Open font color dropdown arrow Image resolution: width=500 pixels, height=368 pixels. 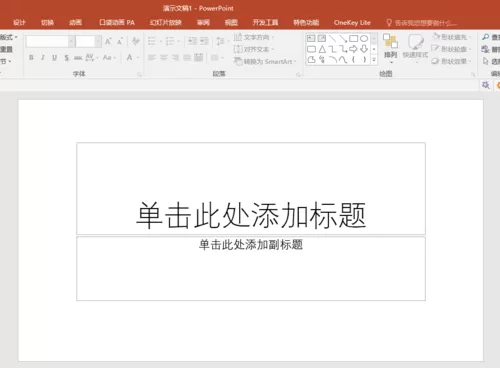click(x=138, y=57)
